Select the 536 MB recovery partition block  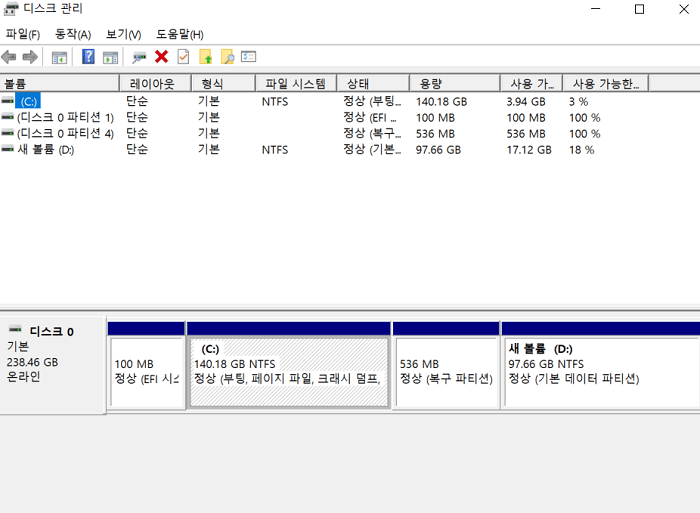coord(446,372)
